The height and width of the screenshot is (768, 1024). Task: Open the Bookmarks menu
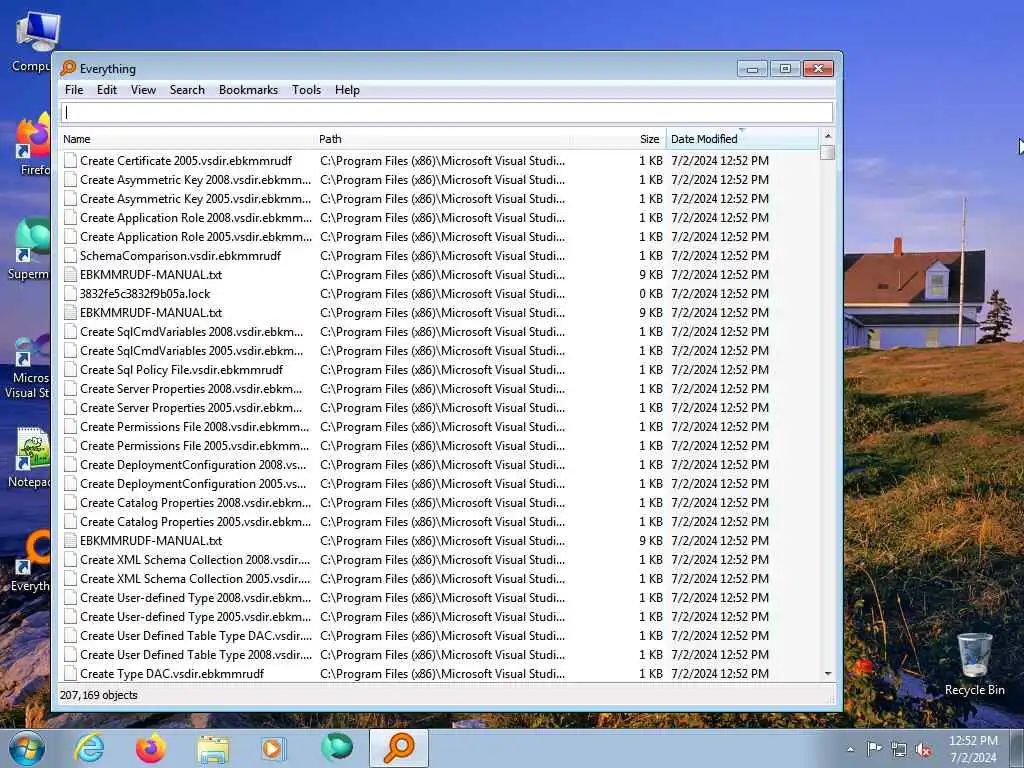[248, 90]
